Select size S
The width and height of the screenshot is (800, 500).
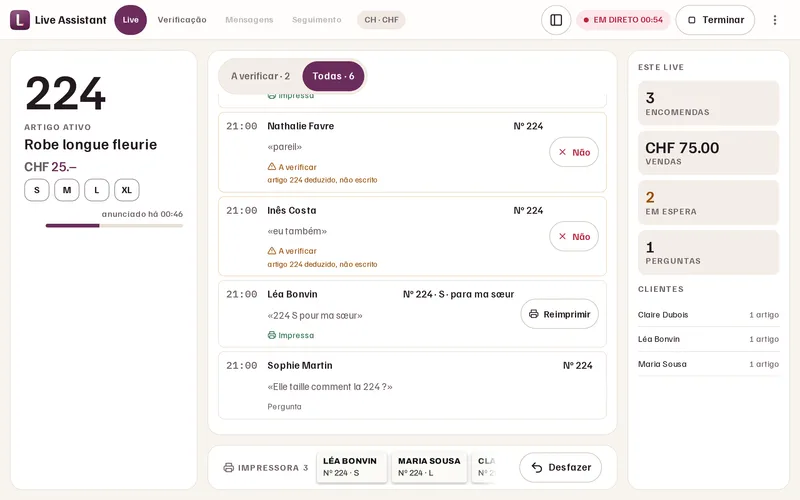pyautogui.click(x=37, y=190)
